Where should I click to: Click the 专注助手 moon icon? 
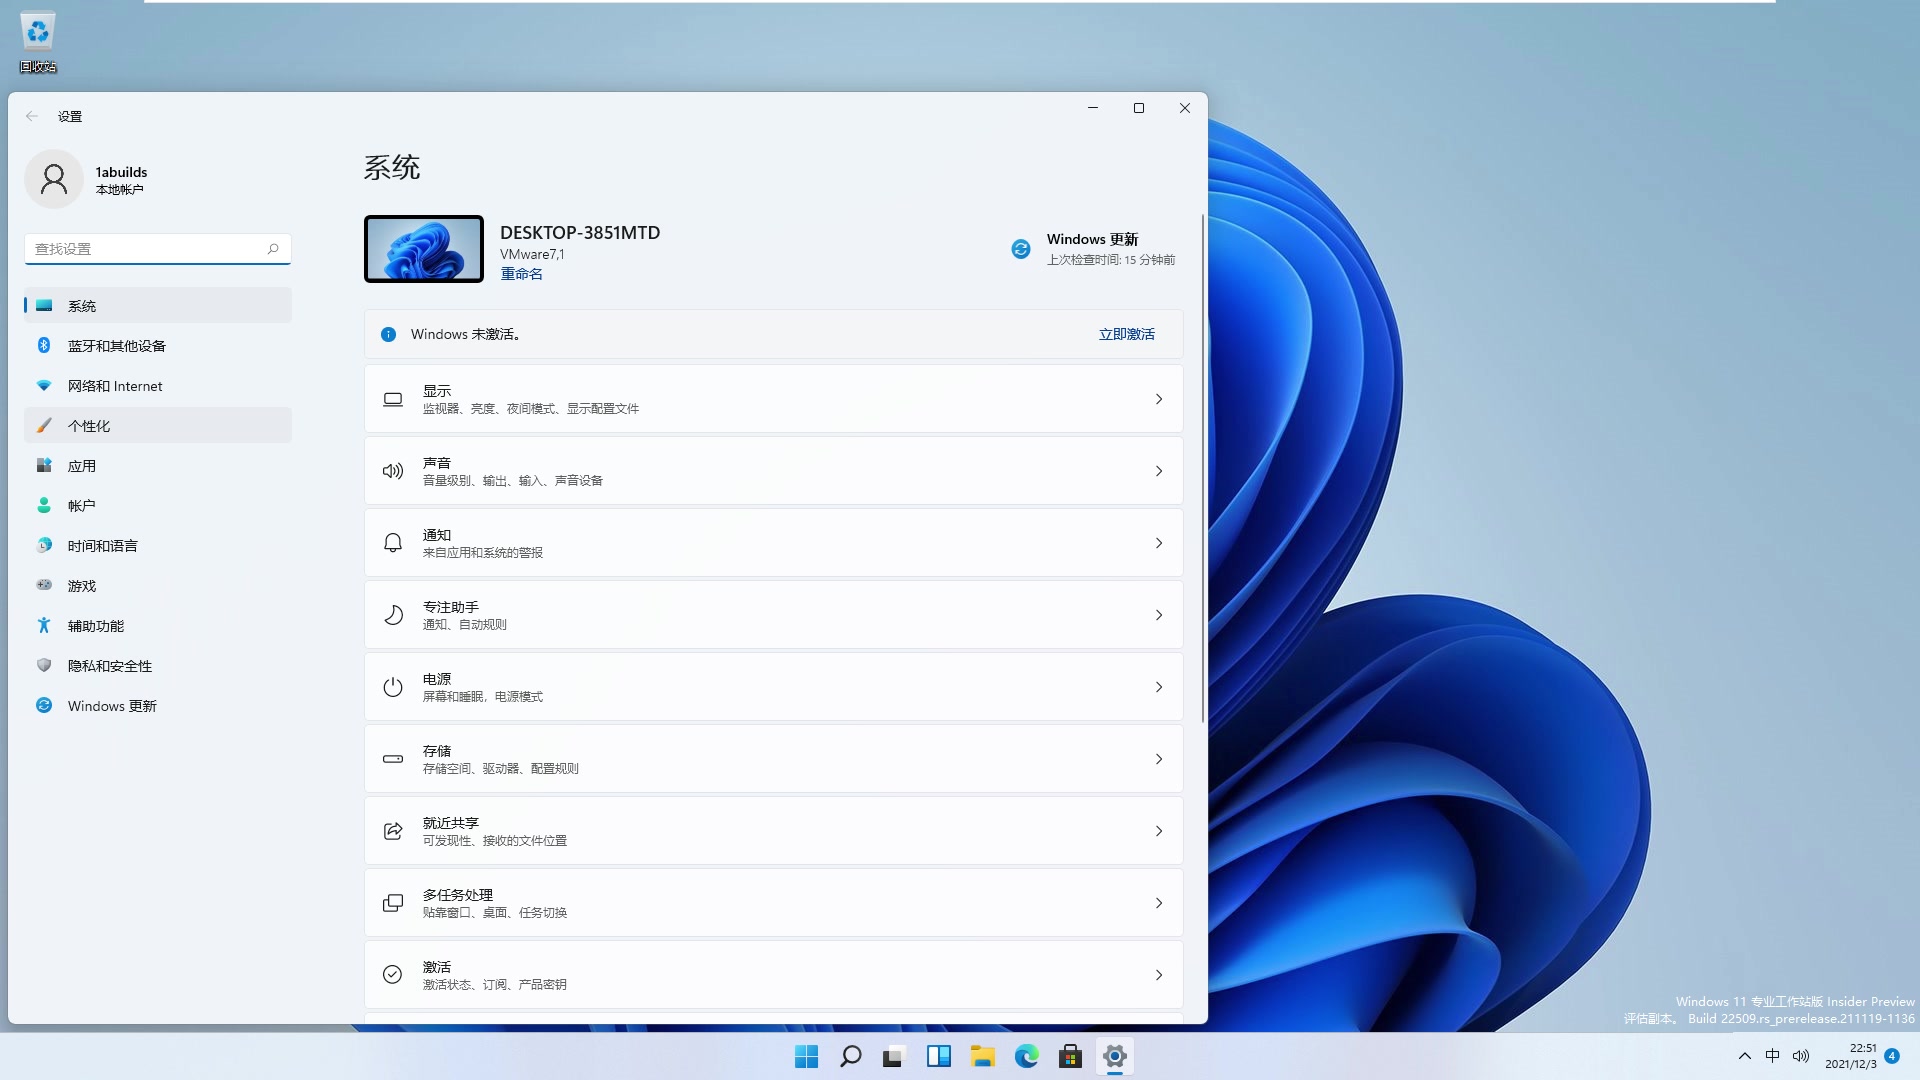[x=393, y=615]
